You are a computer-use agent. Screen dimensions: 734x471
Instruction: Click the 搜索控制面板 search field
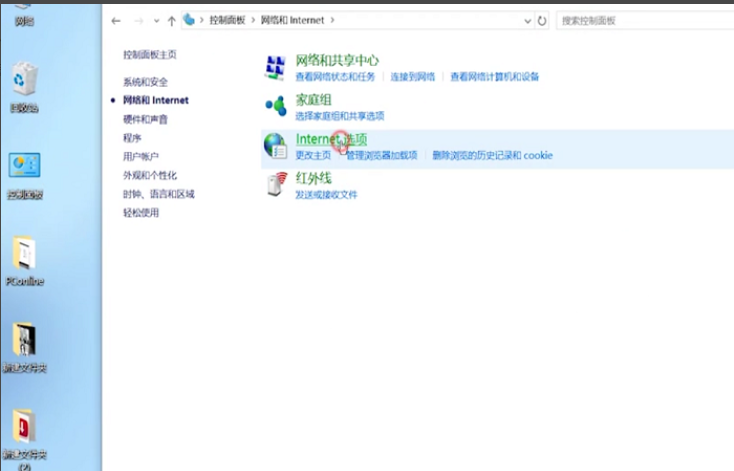(640, 20)
